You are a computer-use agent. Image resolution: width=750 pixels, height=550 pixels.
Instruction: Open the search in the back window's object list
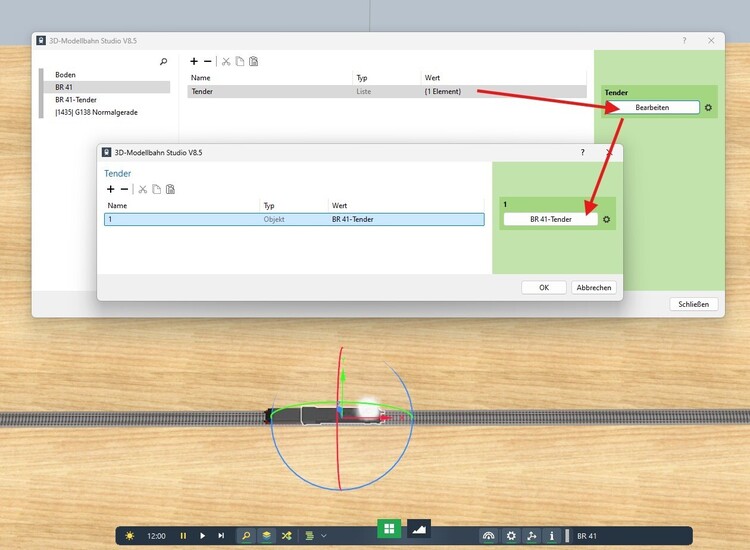tap(164, 61)
